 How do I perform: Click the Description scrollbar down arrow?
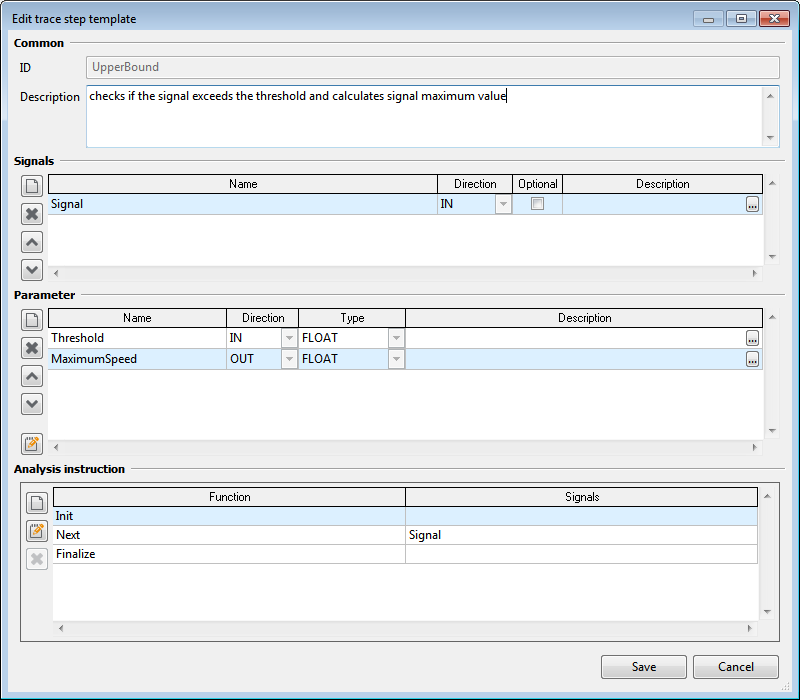coord(770,138)
